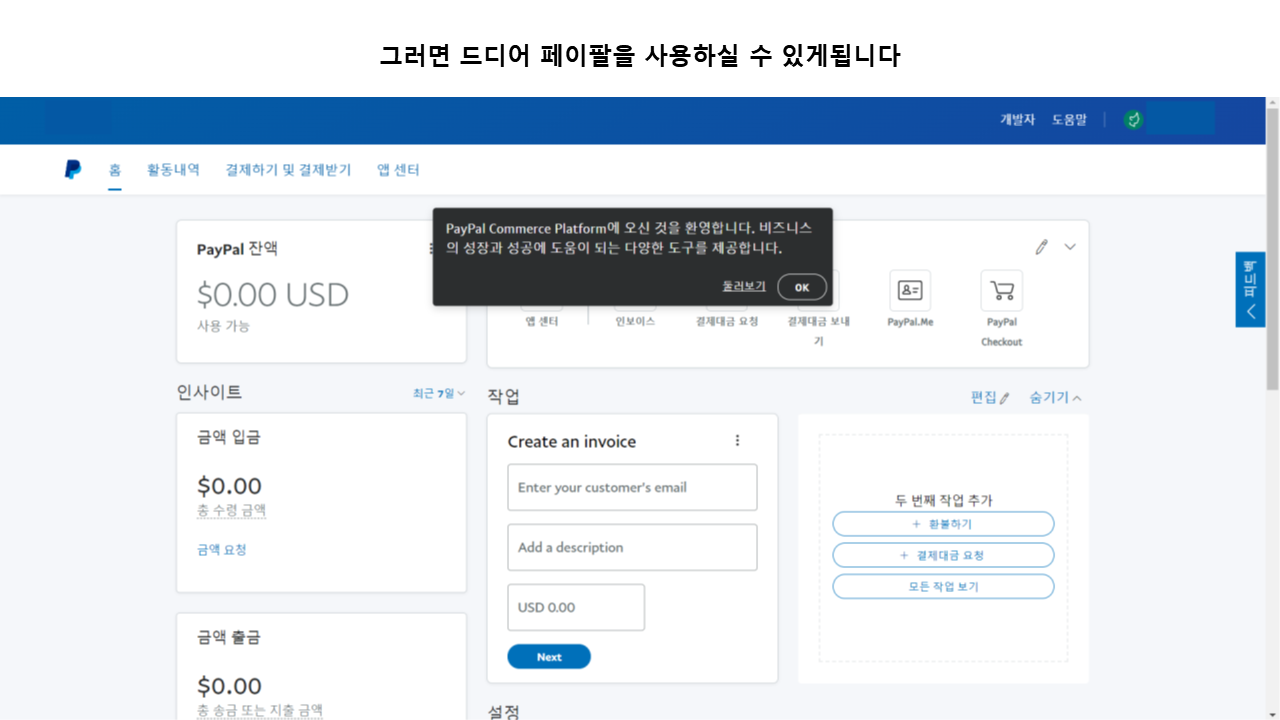
Task: Click the 총 수령 금액 label
Action: click(x=232, y=510)
